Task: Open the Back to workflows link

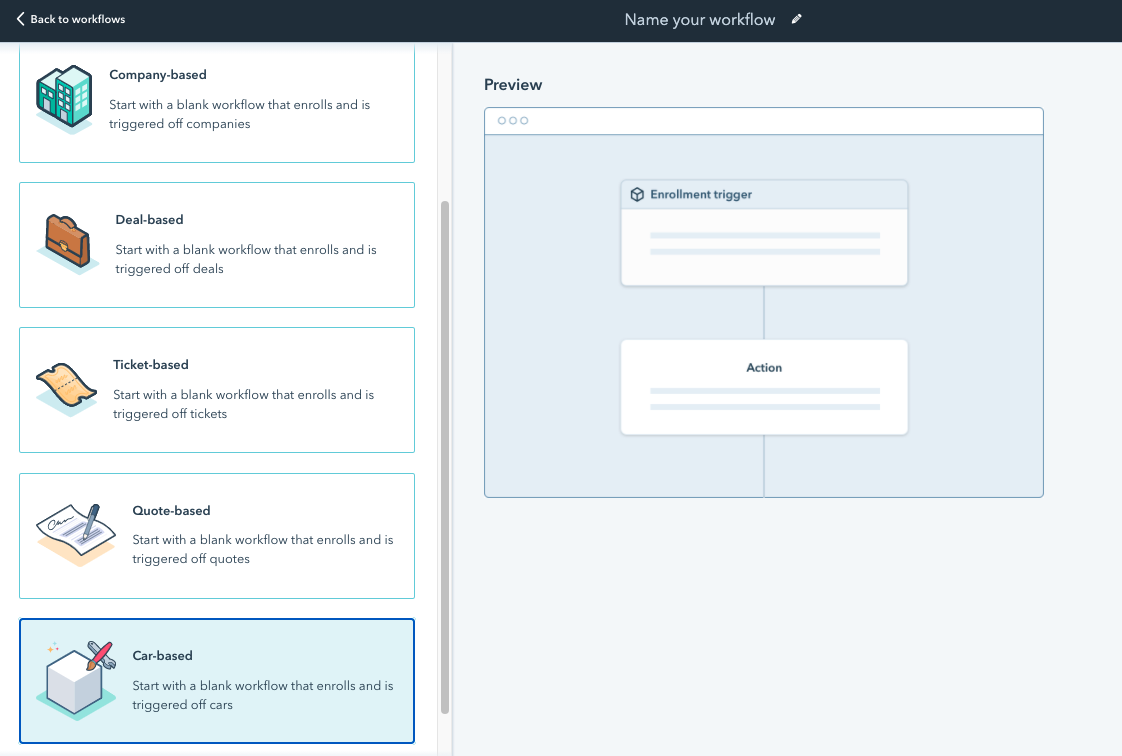Action: (76, 18)
